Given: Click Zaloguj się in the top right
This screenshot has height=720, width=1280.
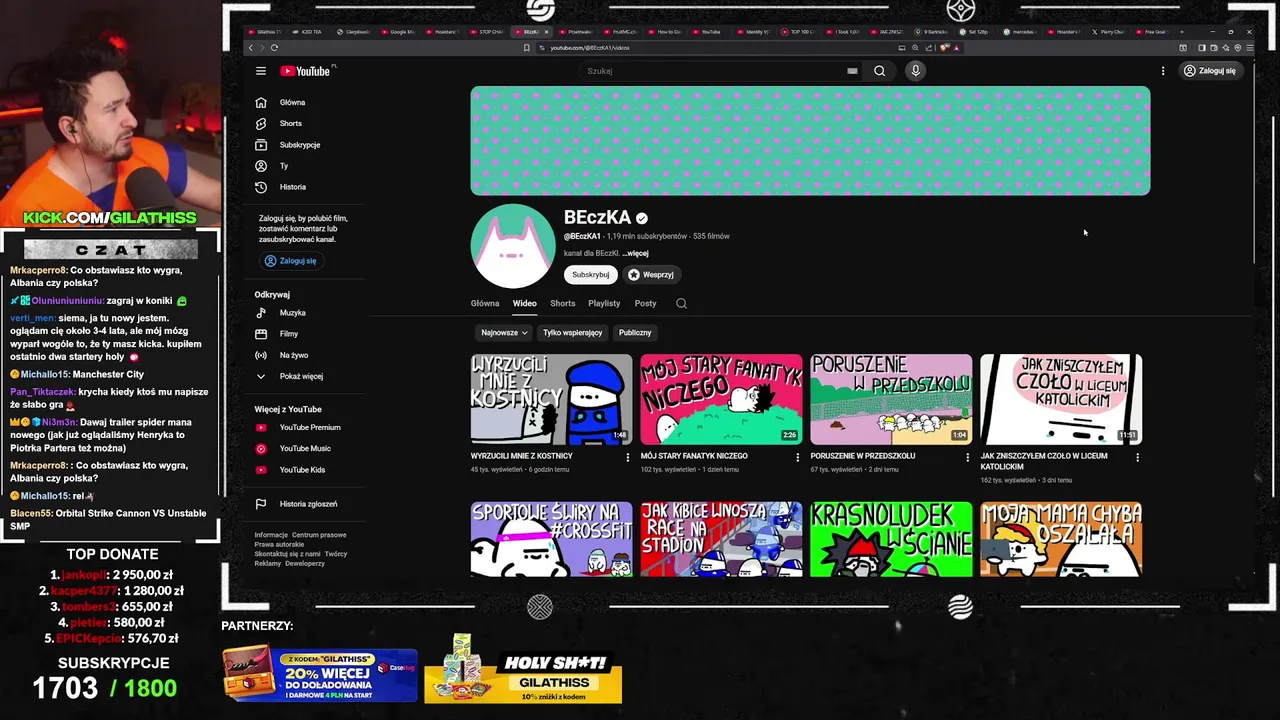Looking at the screenshot, I should pyautogui.click(x=1210, y=71).
